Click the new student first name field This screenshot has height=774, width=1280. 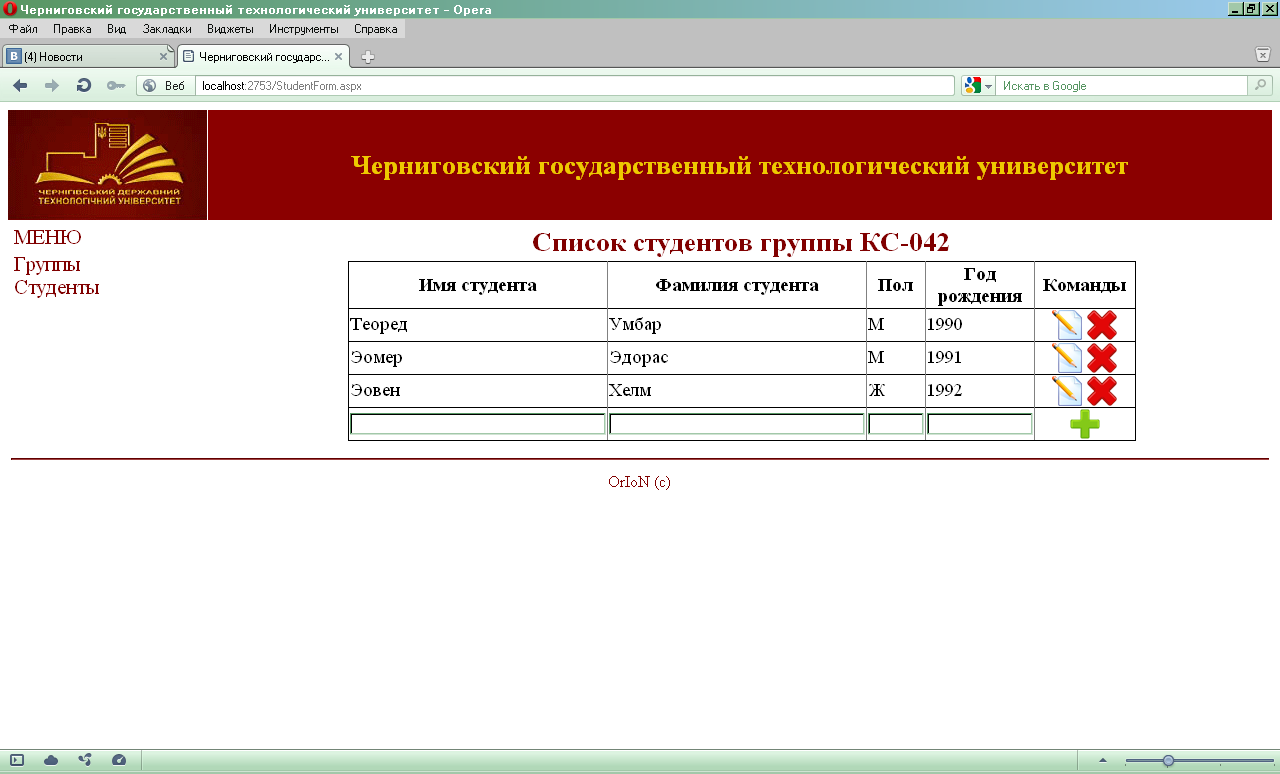click(478, 424)
